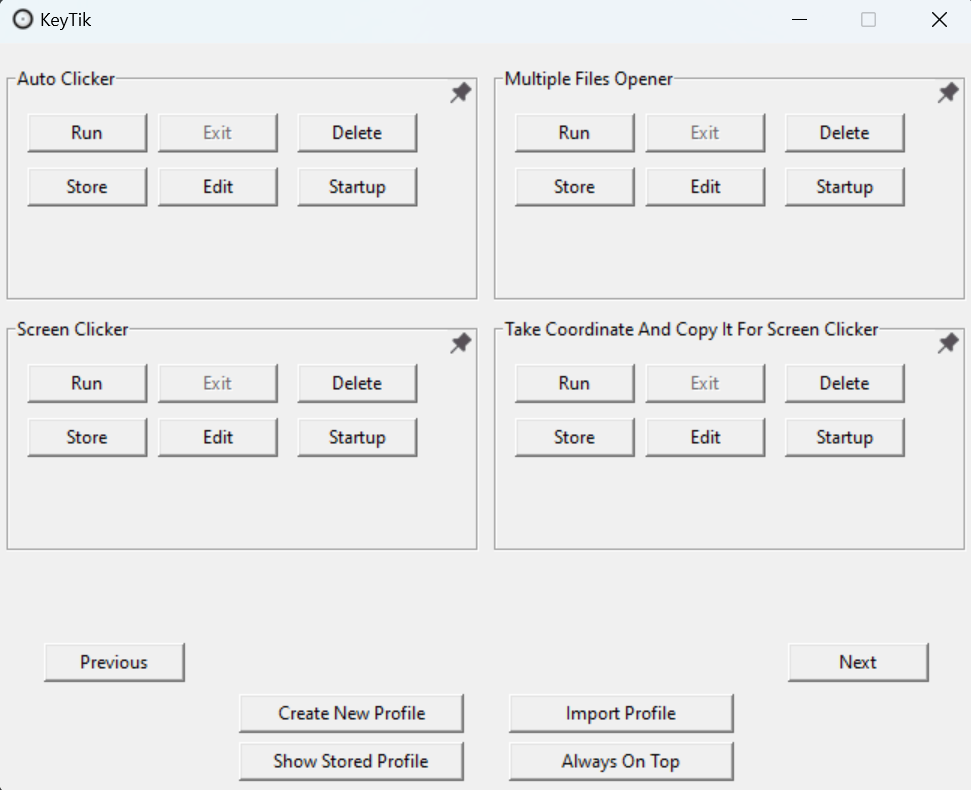971x790 pixels.
Task: Pin the Screen Clicker profile
Action: pos(461,343)
